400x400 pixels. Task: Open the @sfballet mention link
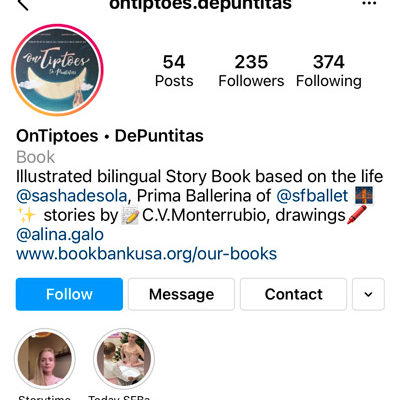coord(312,196)
